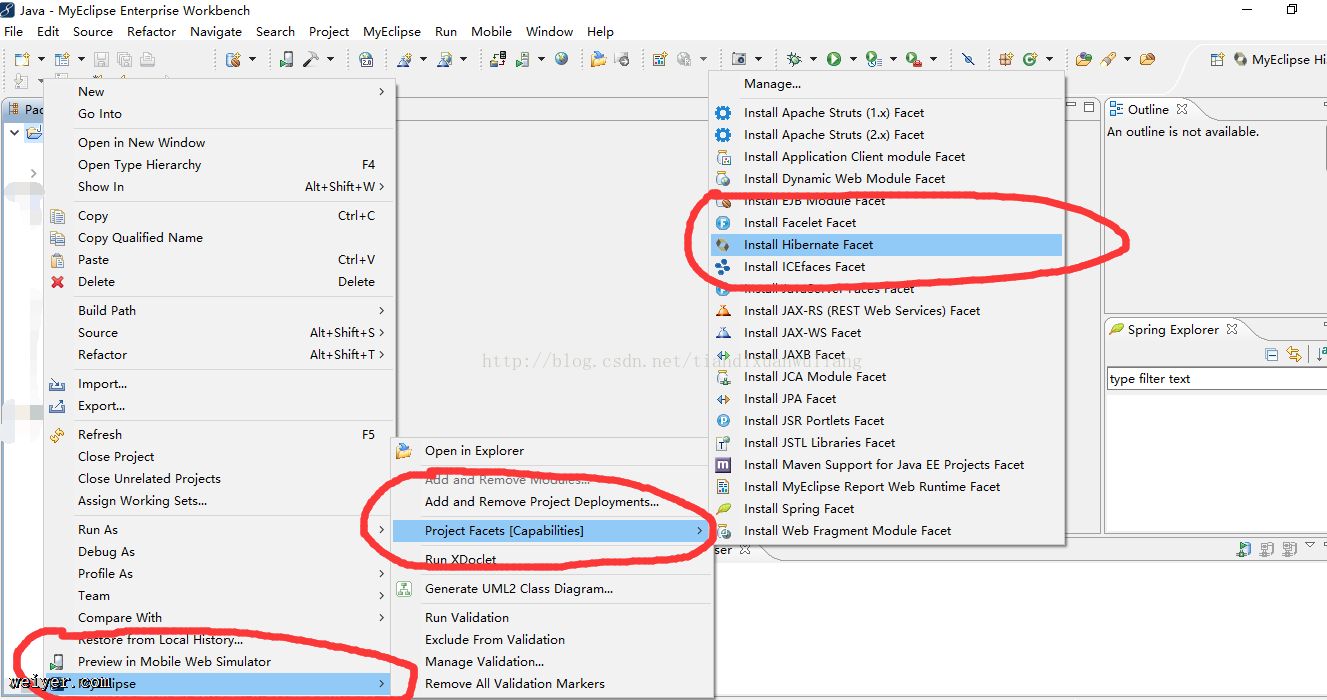The width and height of the screenshot is (1327, 700).
Task: Select Open Type Hierarchy
Action: click(220, 165)
